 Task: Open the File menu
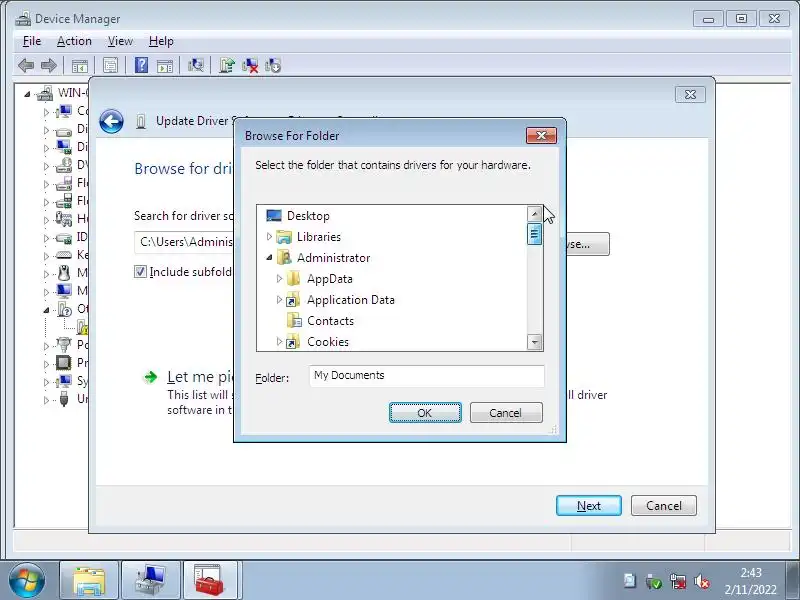32,41
